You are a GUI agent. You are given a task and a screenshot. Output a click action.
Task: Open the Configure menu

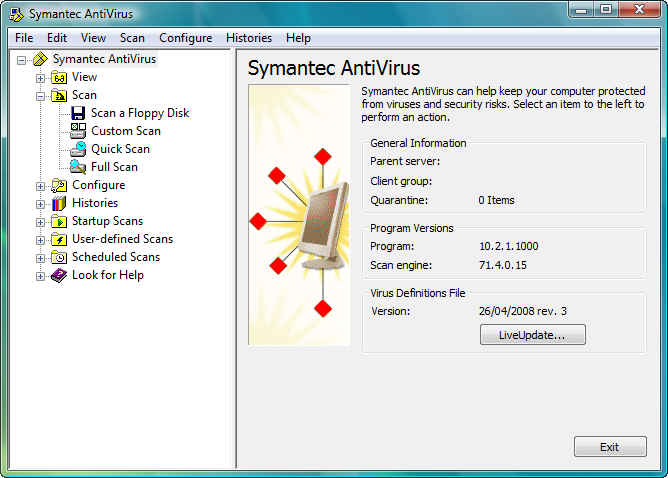[x=185, y=38]
